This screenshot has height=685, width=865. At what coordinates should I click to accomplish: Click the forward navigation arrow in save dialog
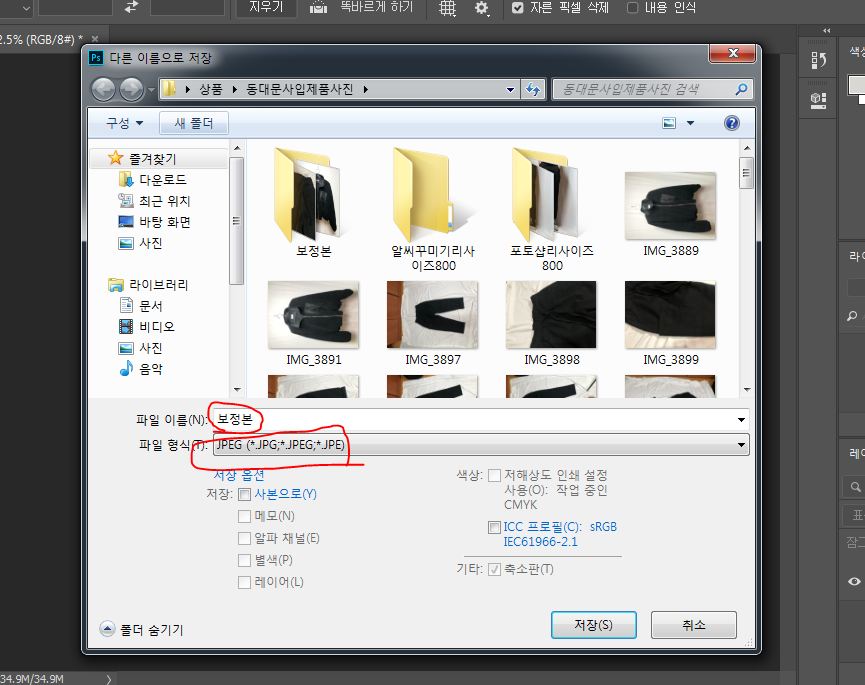point(131,89)
